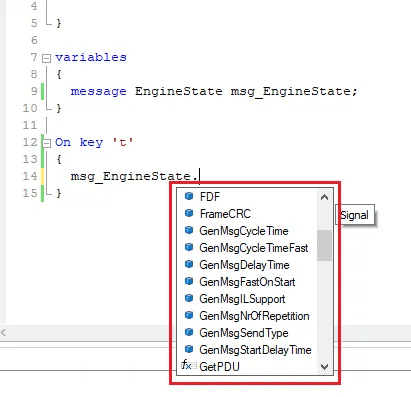The height and width of the screenshot is (397, 411).
Task: Click 'EngineState' type name on line 9
Action: coord(178,91)
